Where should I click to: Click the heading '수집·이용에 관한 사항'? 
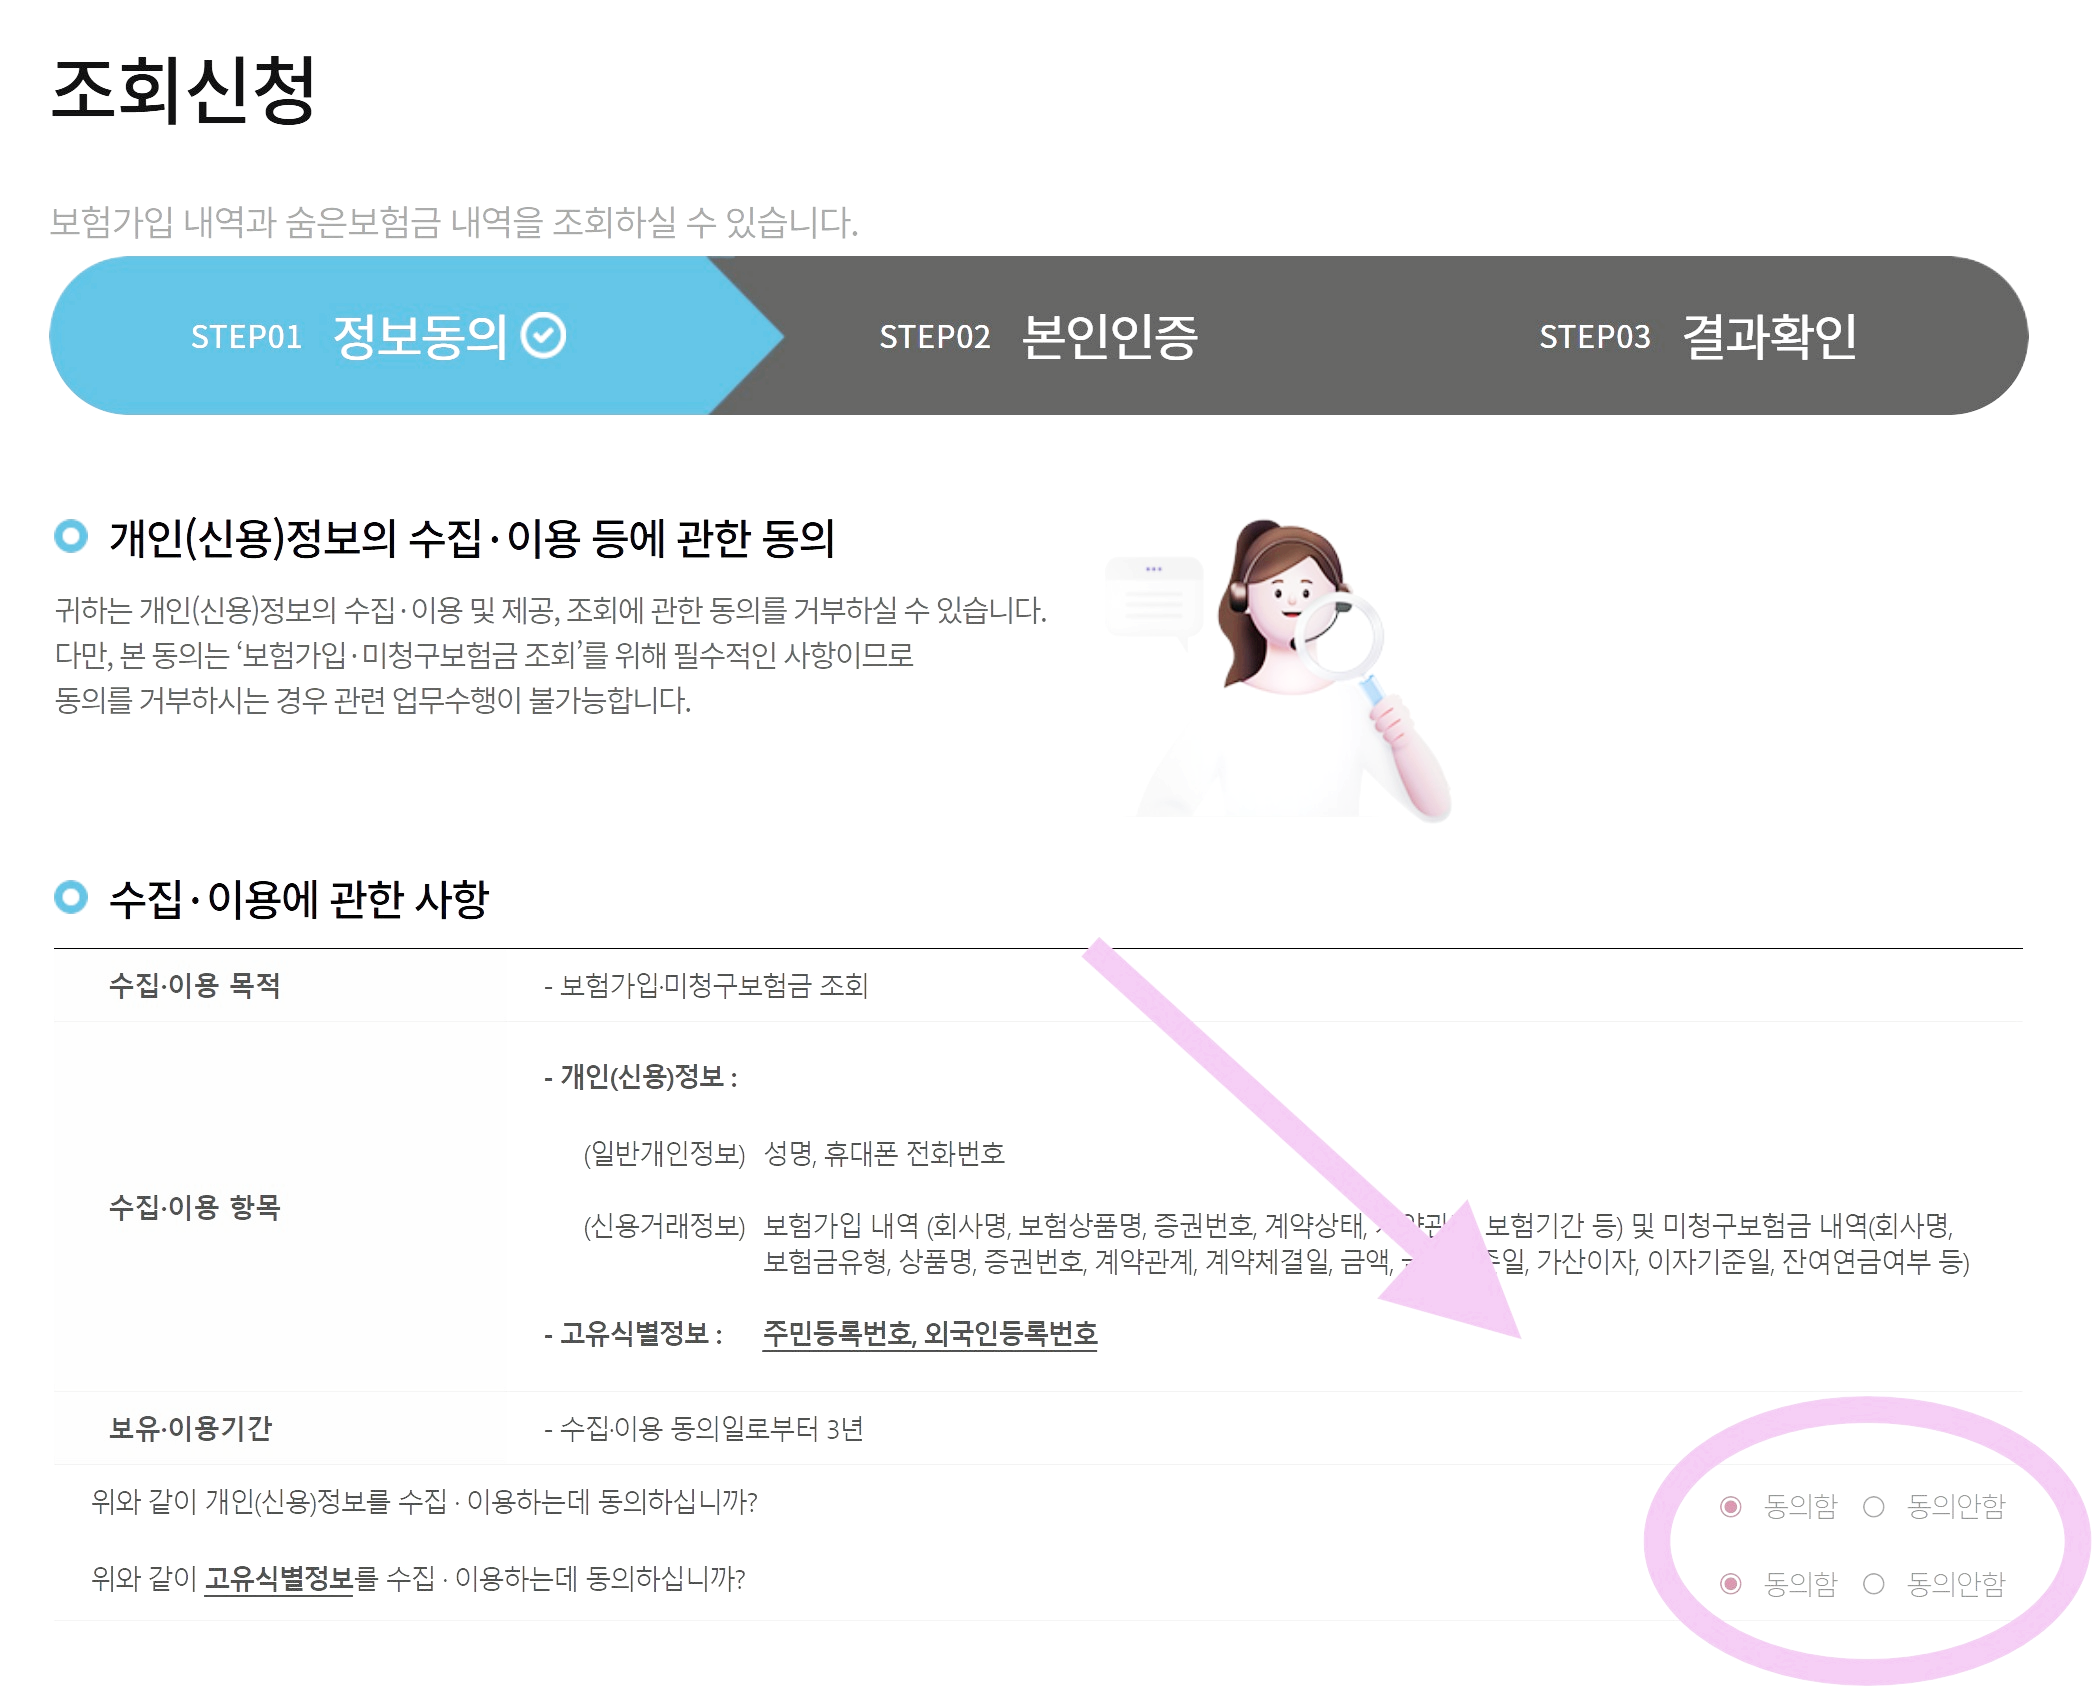(x=299, y=899)
